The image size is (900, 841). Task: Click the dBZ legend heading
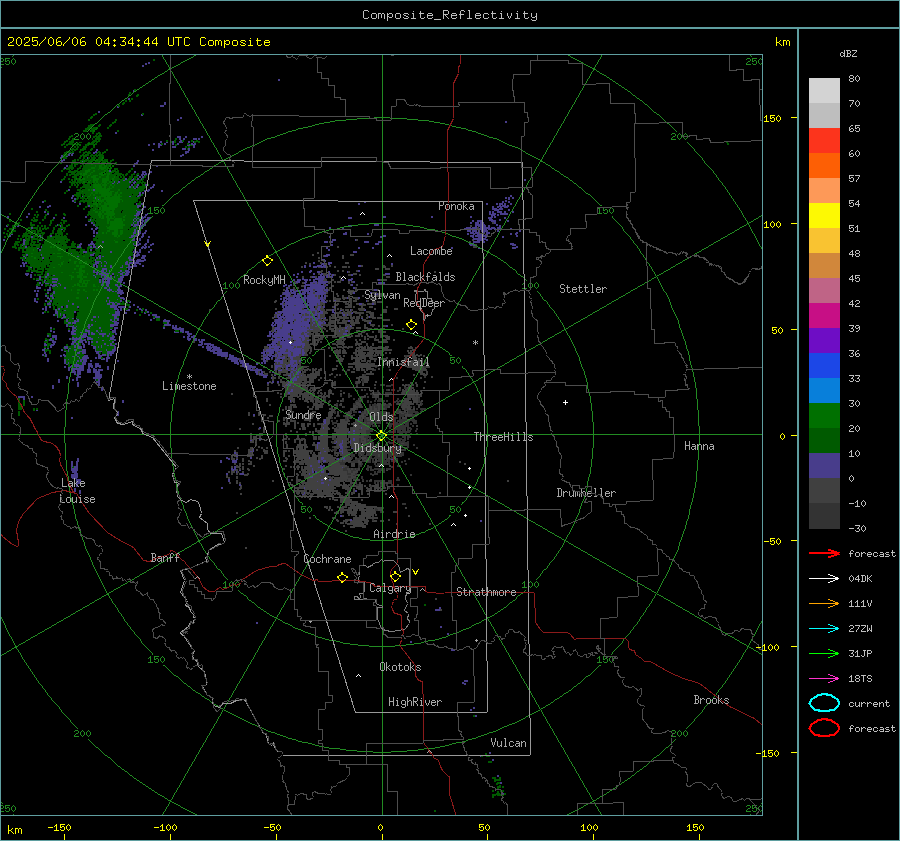(848, 53)
